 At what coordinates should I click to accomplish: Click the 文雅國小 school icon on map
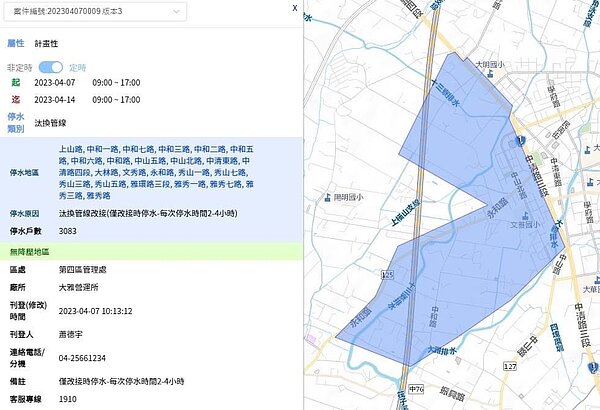[x=527, y=216]
